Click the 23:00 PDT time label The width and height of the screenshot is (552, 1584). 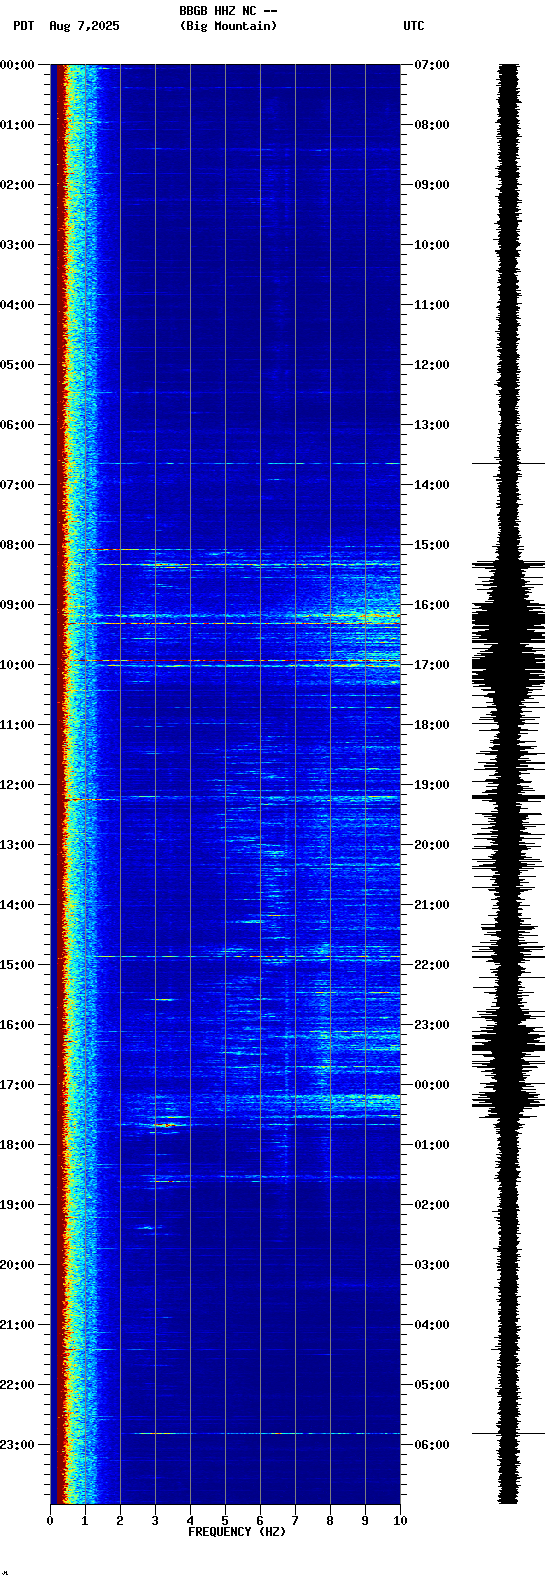17,1445
